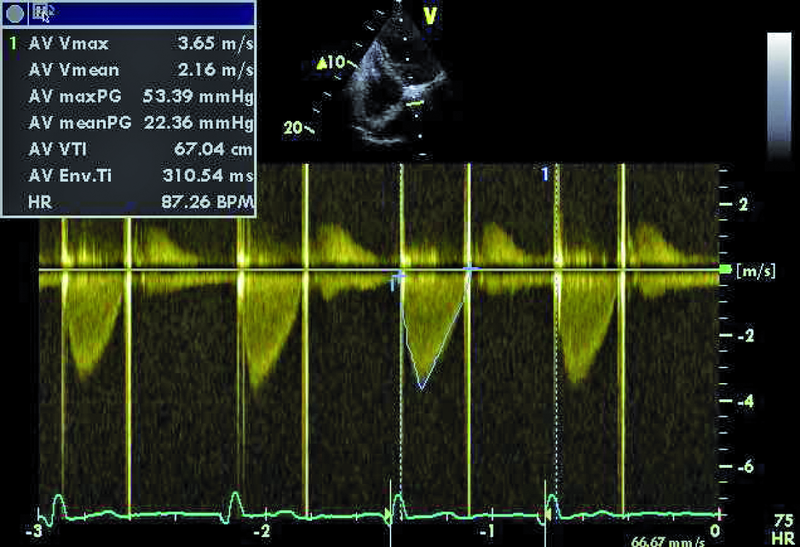Image resolution: width=800 pixels, height=547 pixels.
Task: Click the yellow focus triangle beside depth 10
Action: [322, 64]
